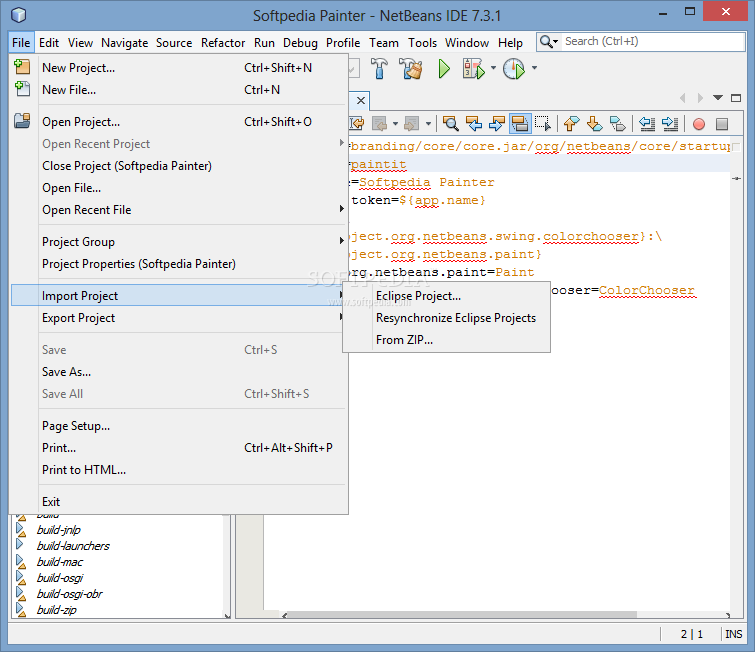Open the Edit menu
Screen dimensions: 755x652
tap(49, 43)
